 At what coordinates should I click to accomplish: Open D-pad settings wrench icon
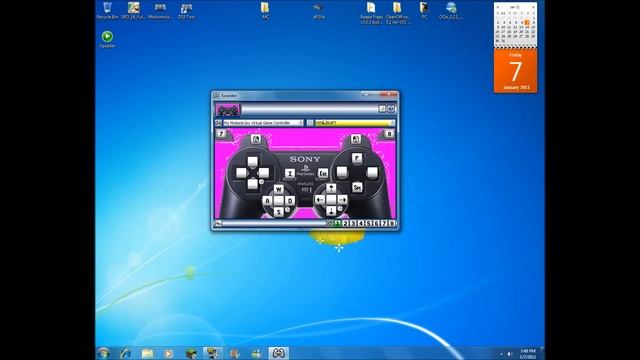click(x=261, y=182)
